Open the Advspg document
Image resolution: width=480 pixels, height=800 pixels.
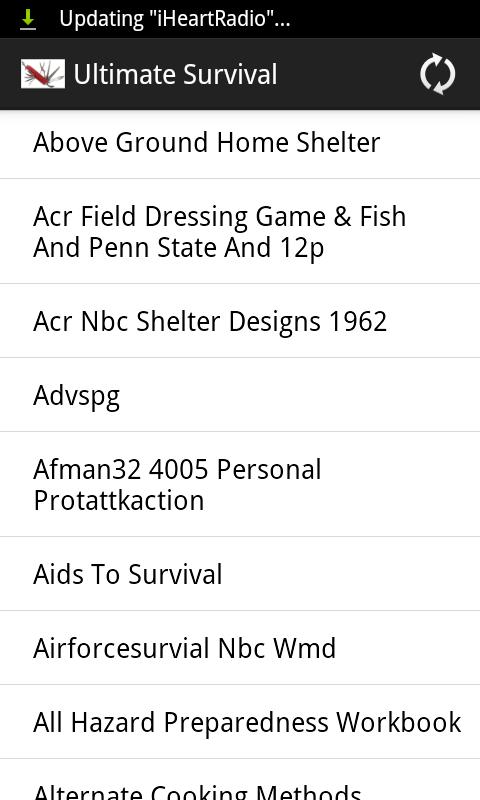240,395
